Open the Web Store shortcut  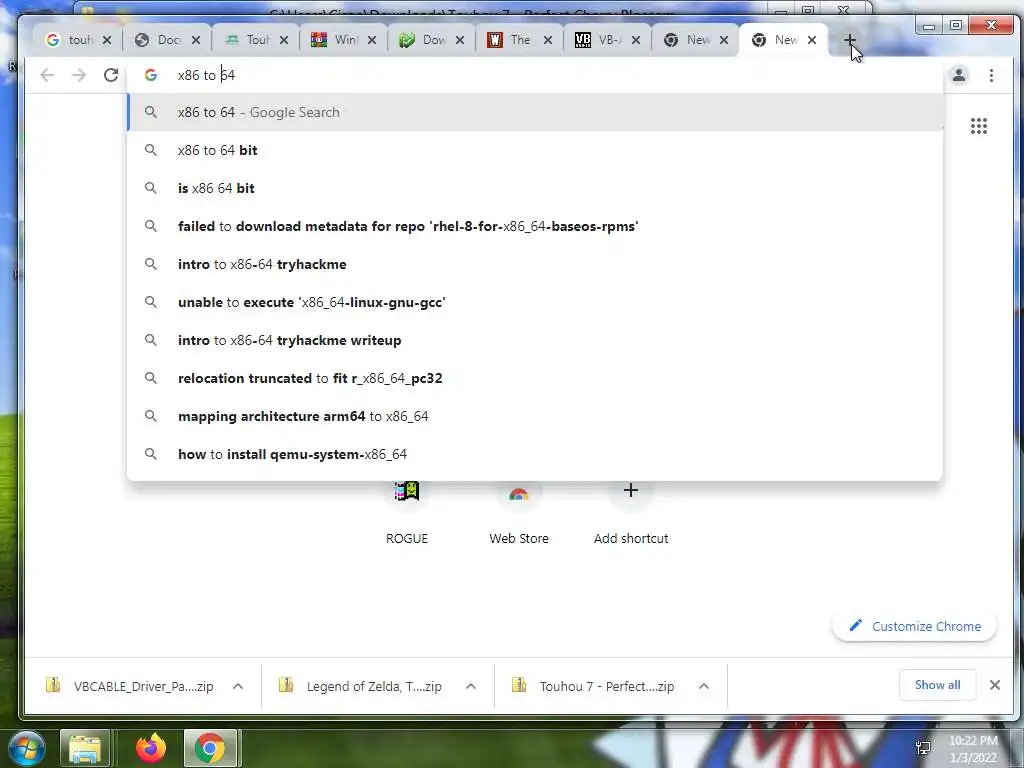tap(519, 514)
